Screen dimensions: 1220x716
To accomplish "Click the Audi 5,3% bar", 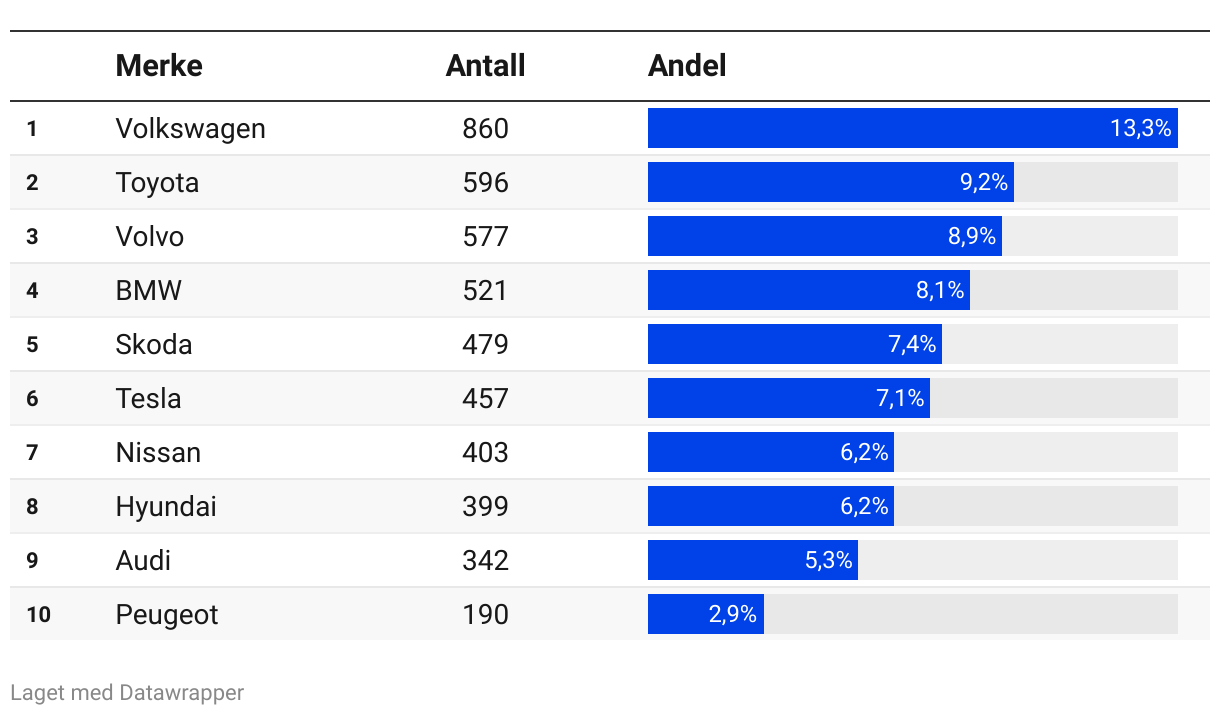I will click(x=753, y=560).
